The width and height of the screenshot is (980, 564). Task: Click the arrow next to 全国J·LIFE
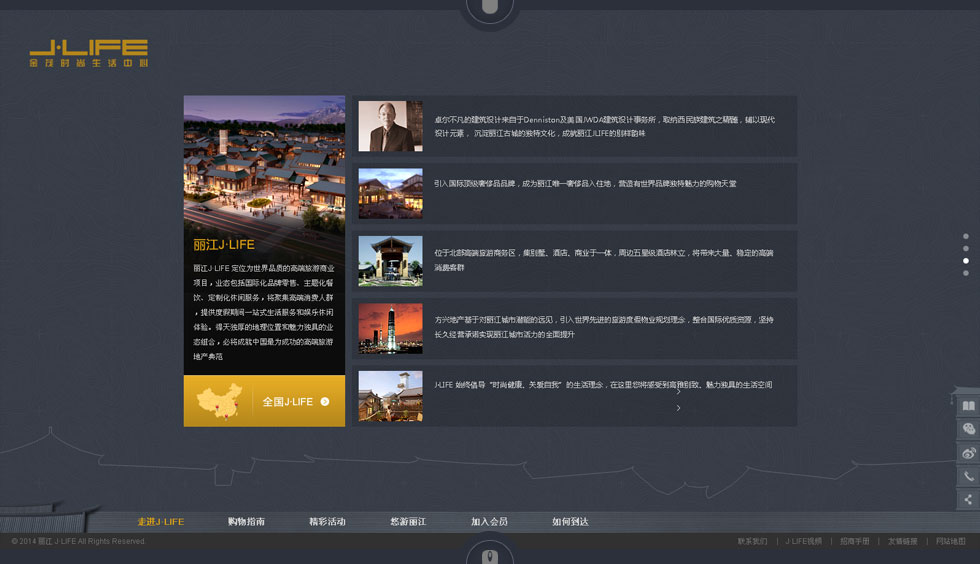point(325,402)
